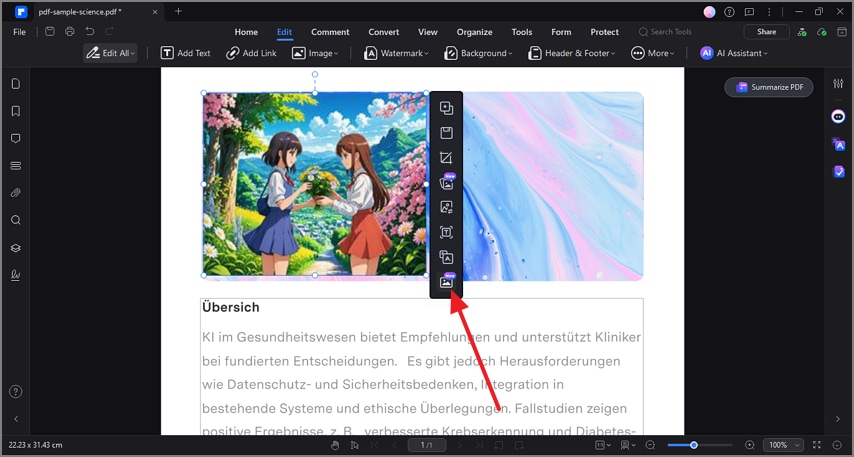Open the 100% zoom dropdown
Screen dimensions: 854x457
click(x=783, y=445)
